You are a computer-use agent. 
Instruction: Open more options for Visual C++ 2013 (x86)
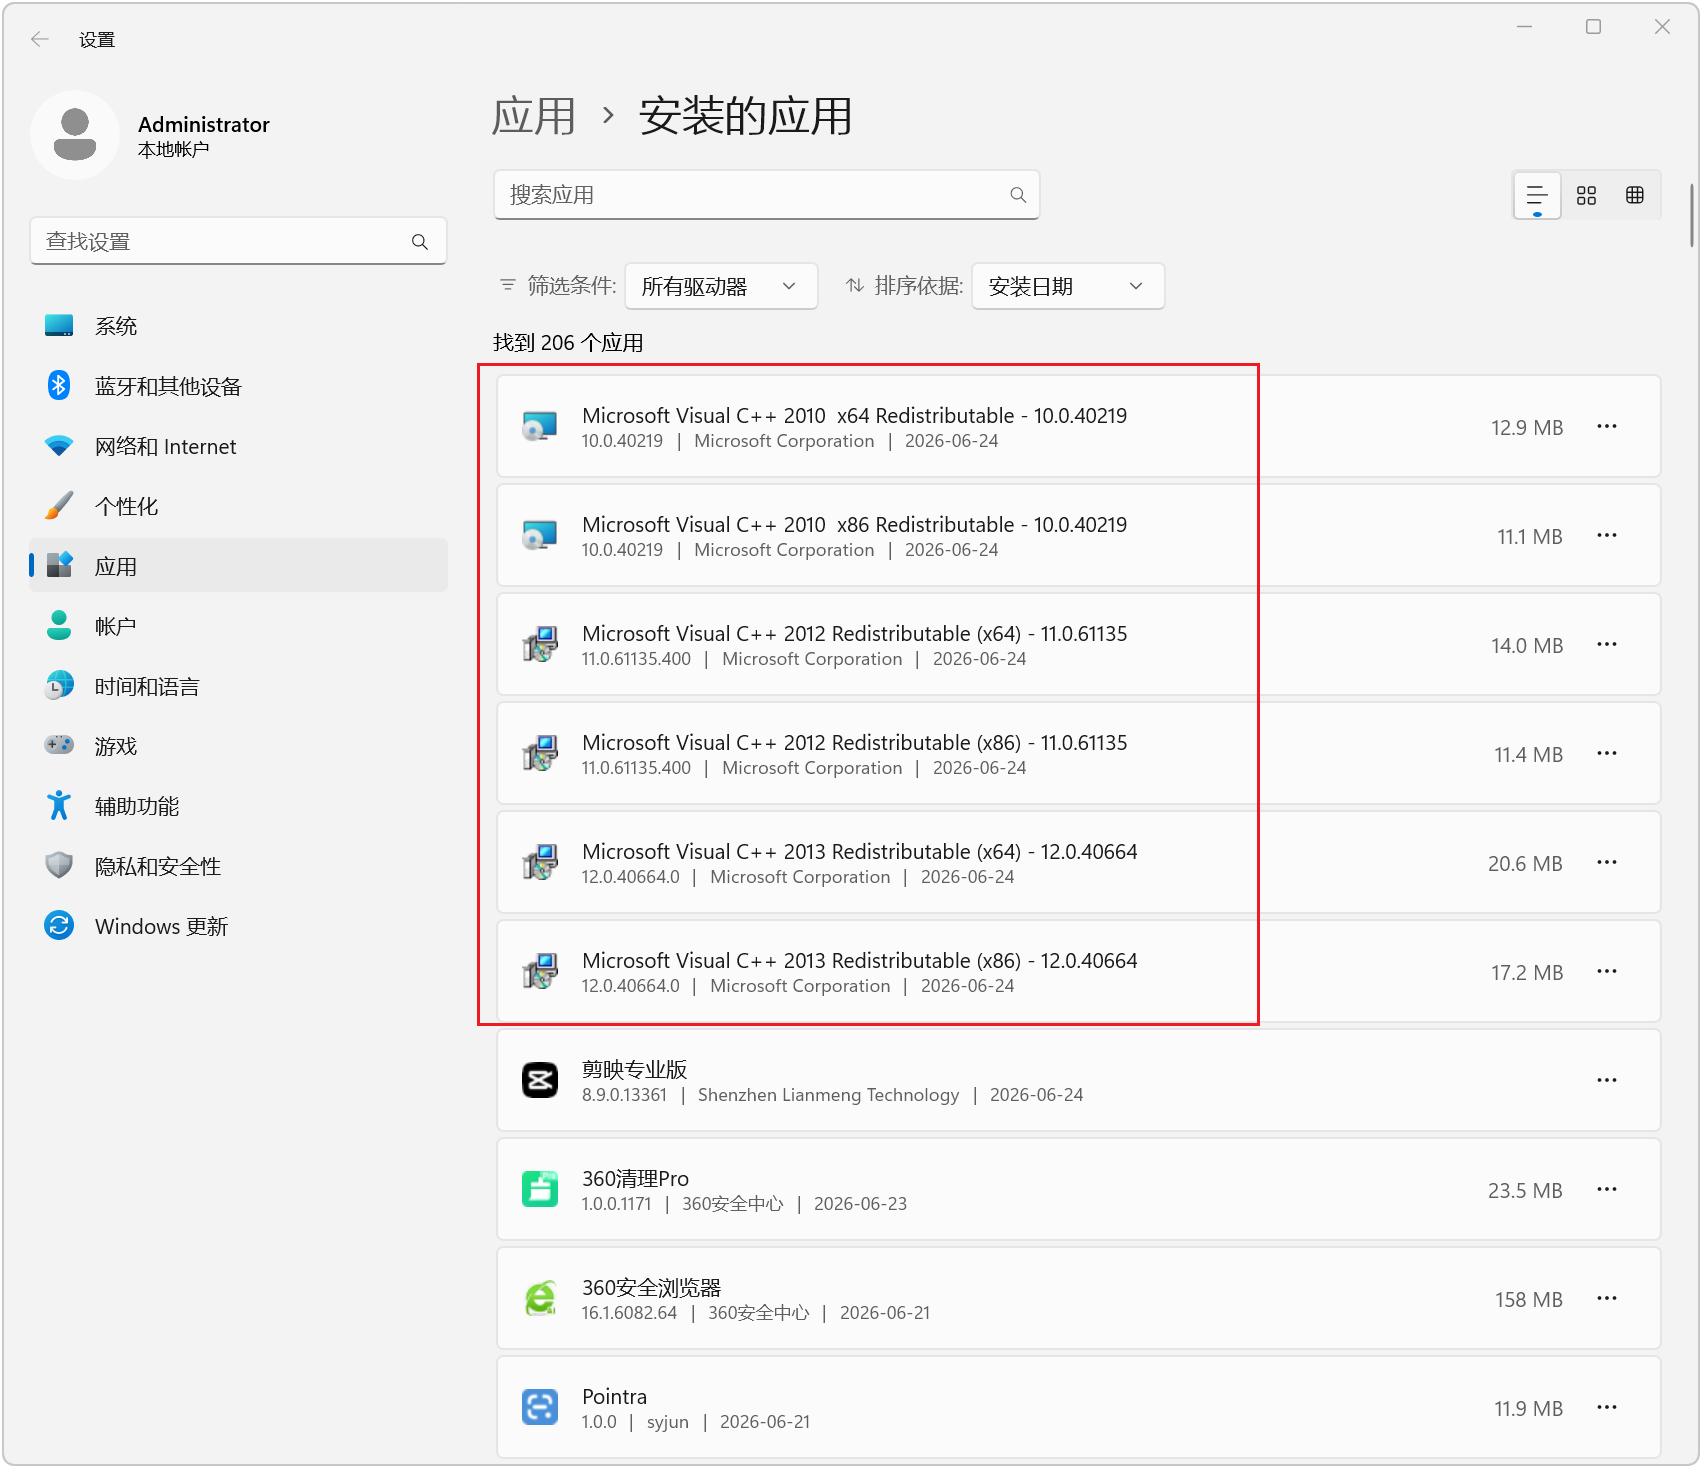tap(1607, 971)
